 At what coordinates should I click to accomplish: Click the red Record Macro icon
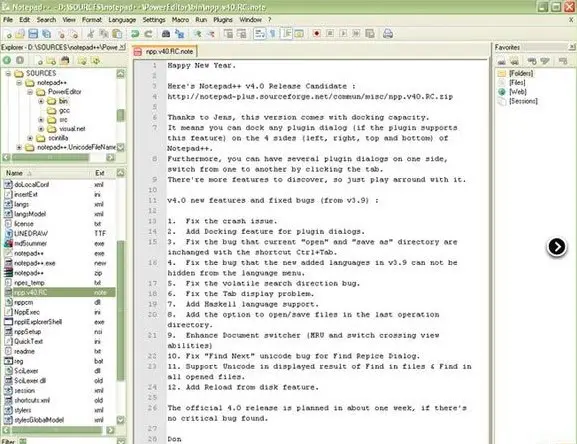[x=316, y=34]
